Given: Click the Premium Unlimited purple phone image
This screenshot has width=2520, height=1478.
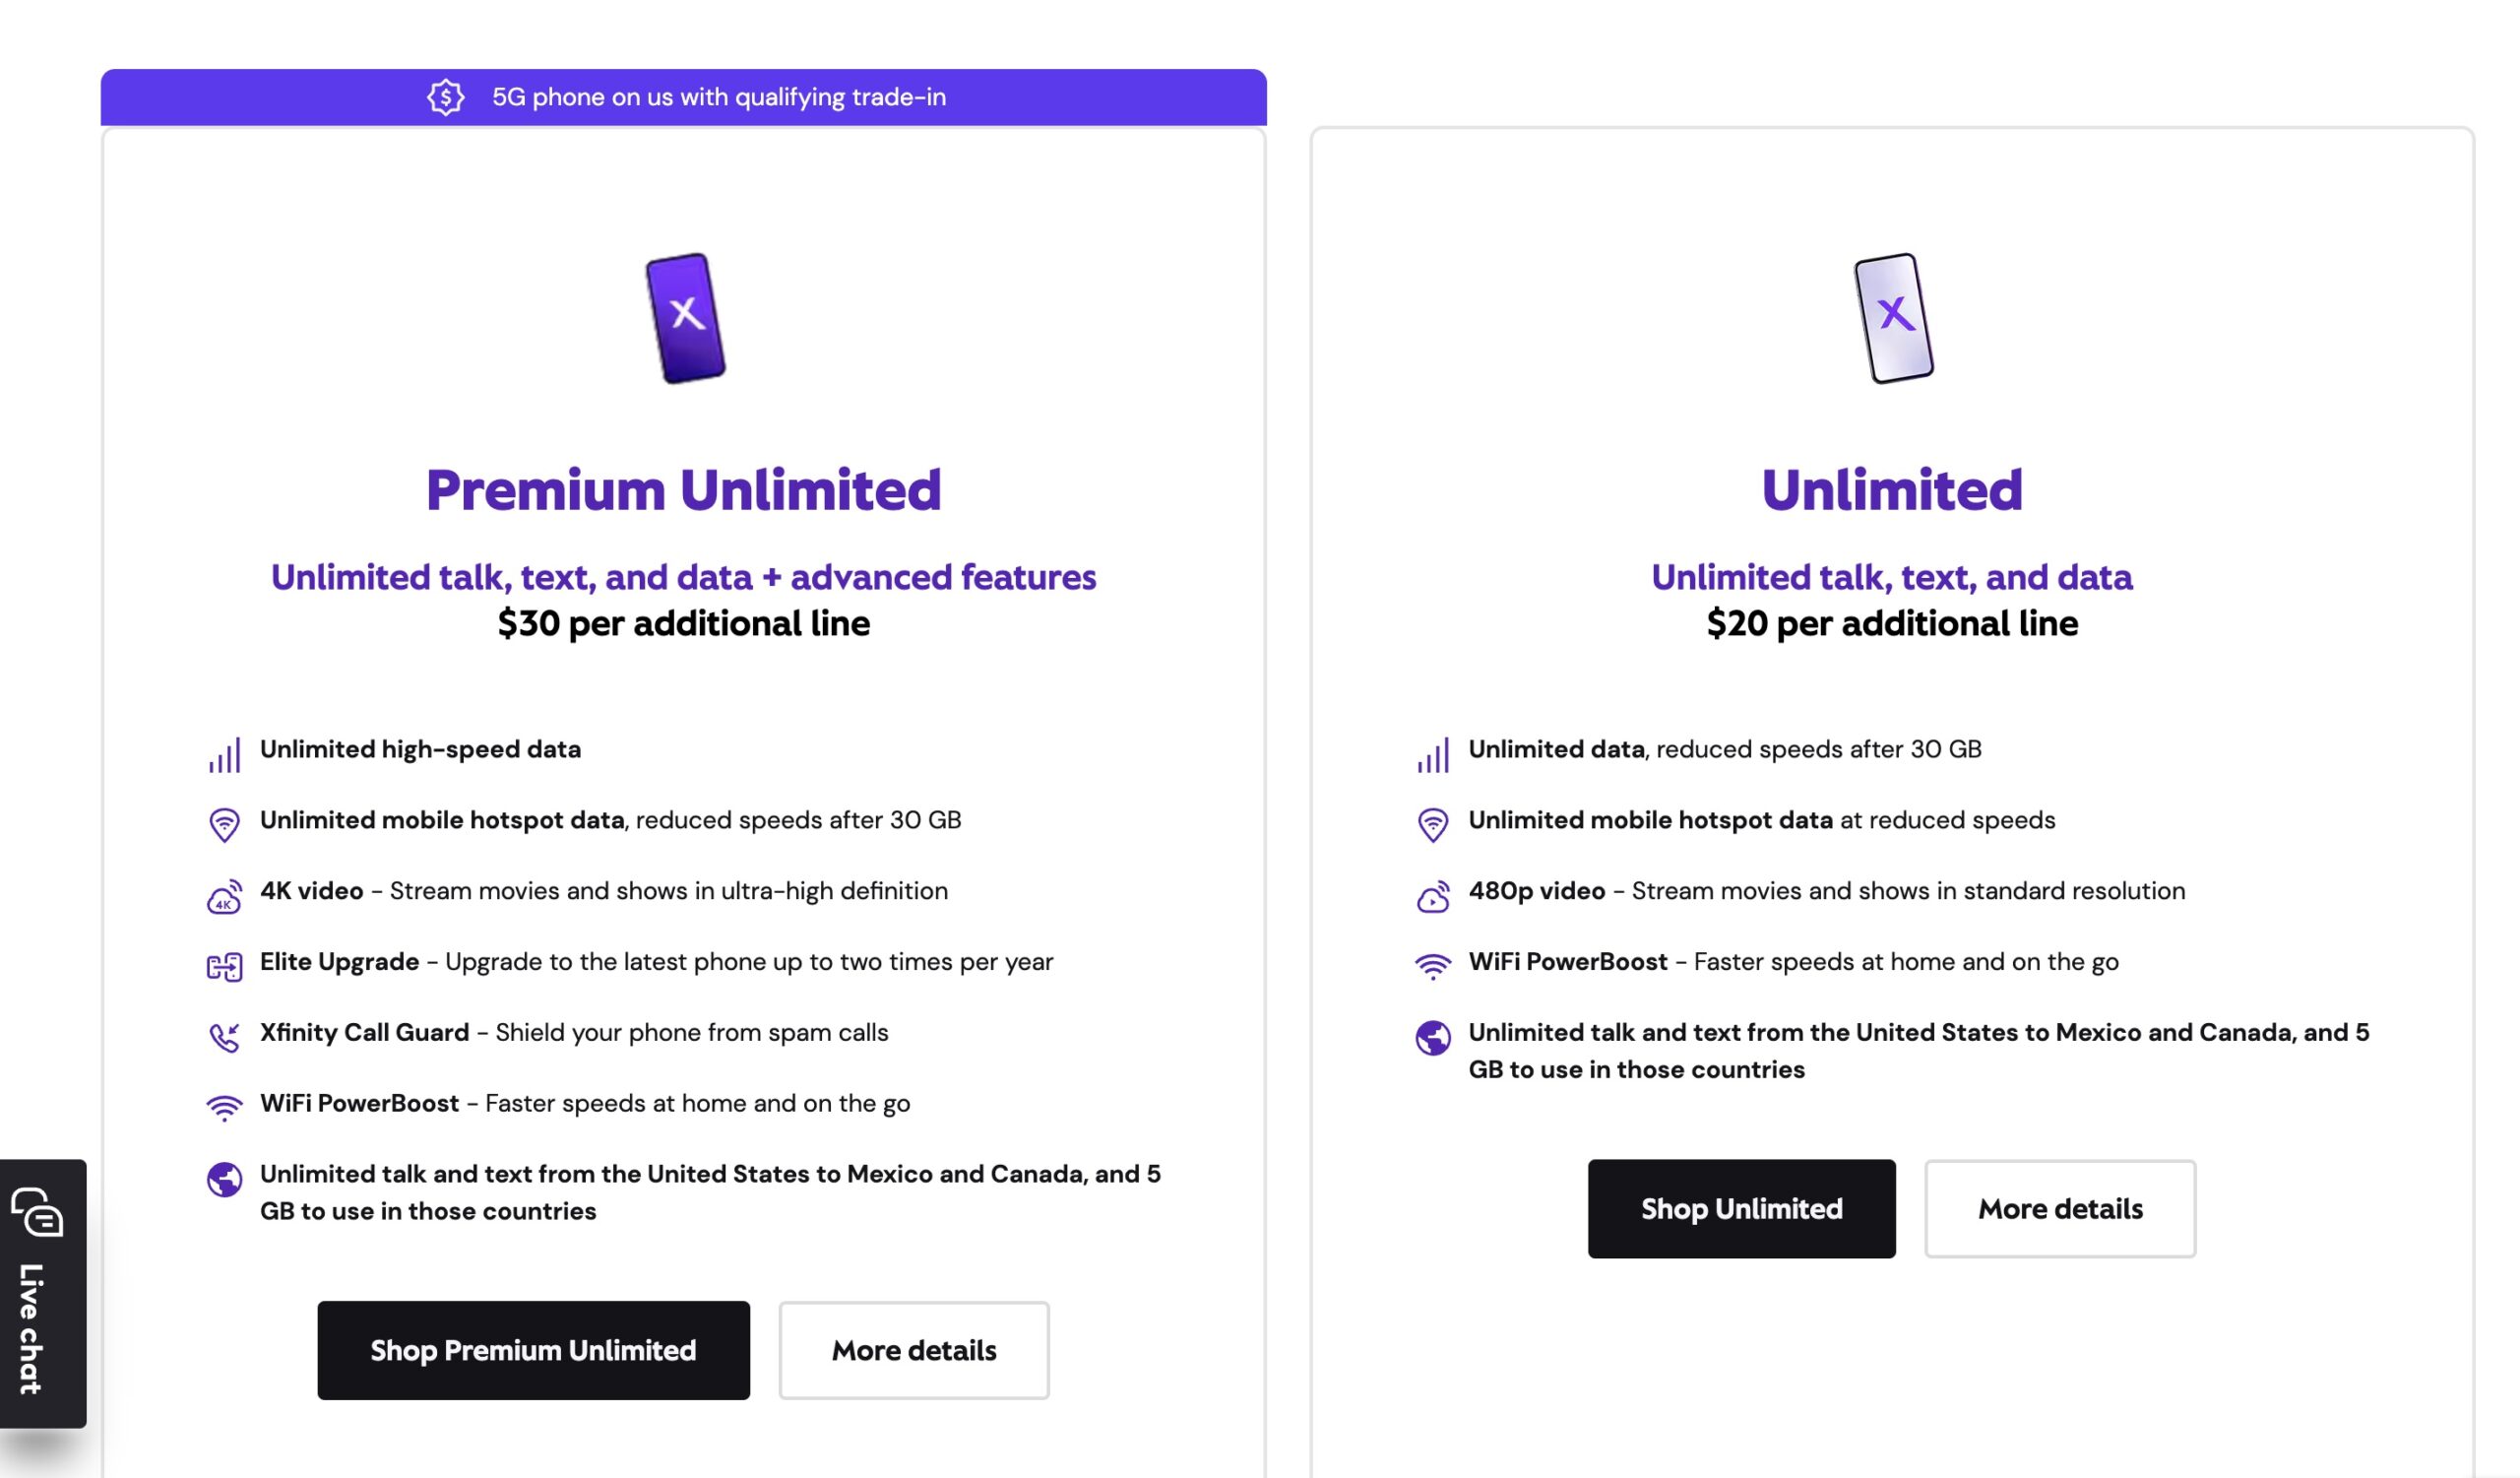Looking at the screenshot, I should (x=685, y=318).
